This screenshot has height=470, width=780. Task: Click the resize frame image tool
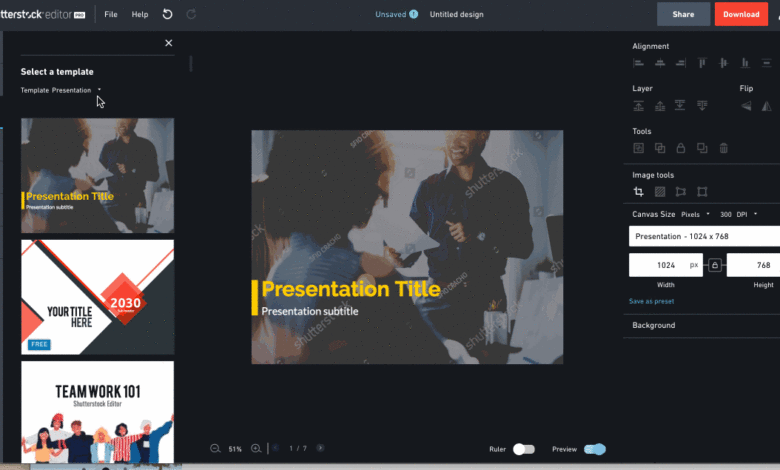point(702,191)
